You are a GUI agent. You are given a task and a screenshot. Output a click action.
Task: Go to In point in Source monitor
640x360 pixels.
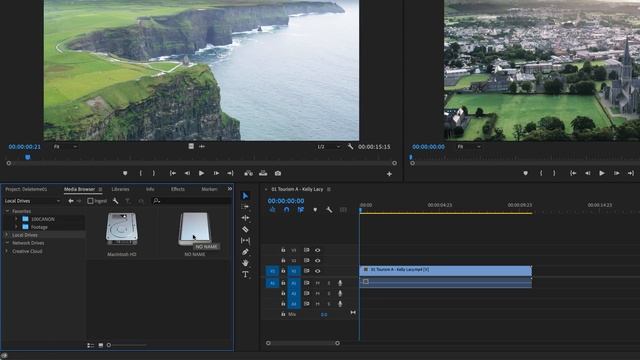(x=173, y=173)
